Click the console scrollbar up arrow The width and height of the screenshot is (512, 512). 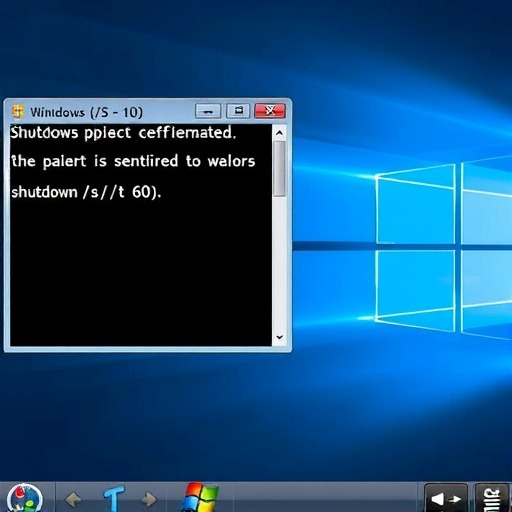[279, 133]
